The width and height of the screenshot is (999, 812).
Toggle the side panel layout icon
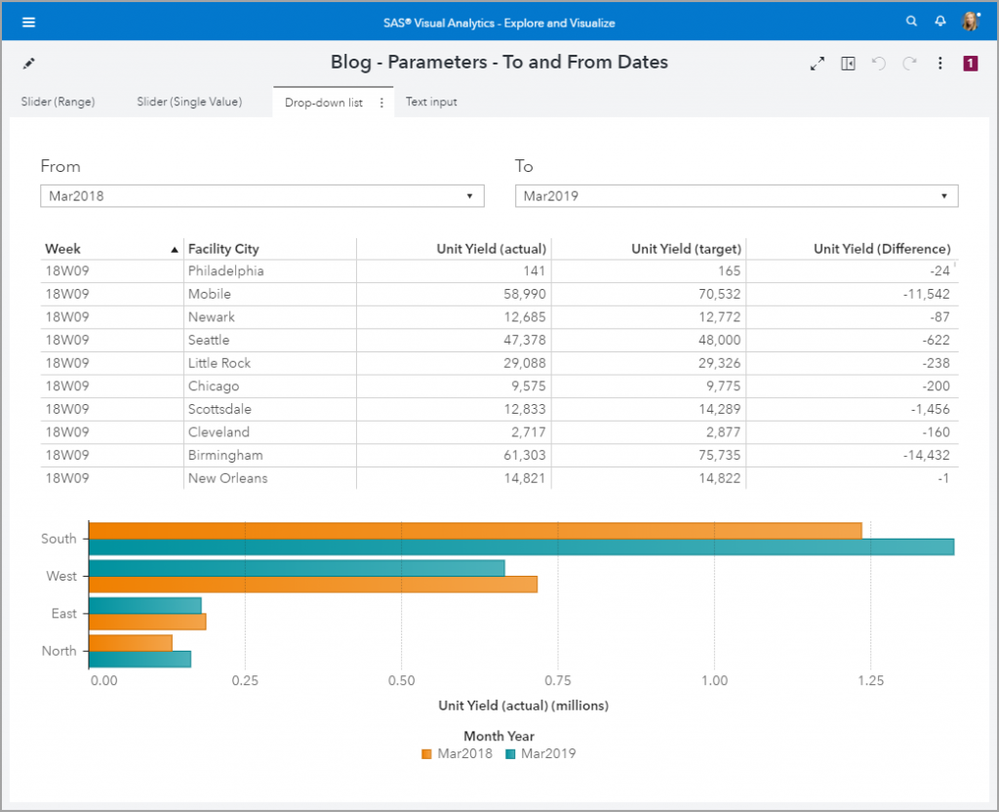pos(848,63)
